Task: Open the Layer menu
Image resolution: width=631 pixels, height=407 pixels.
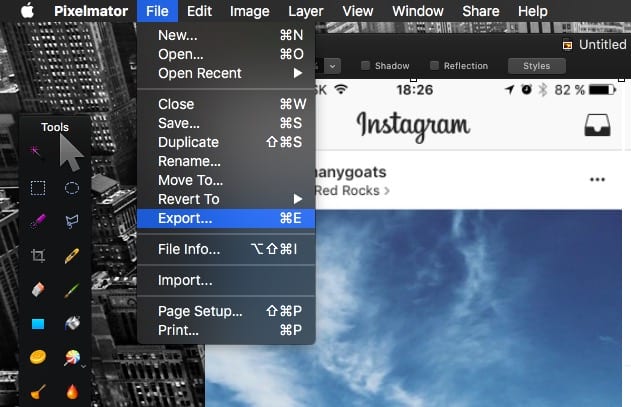Action: pos(305,11)
